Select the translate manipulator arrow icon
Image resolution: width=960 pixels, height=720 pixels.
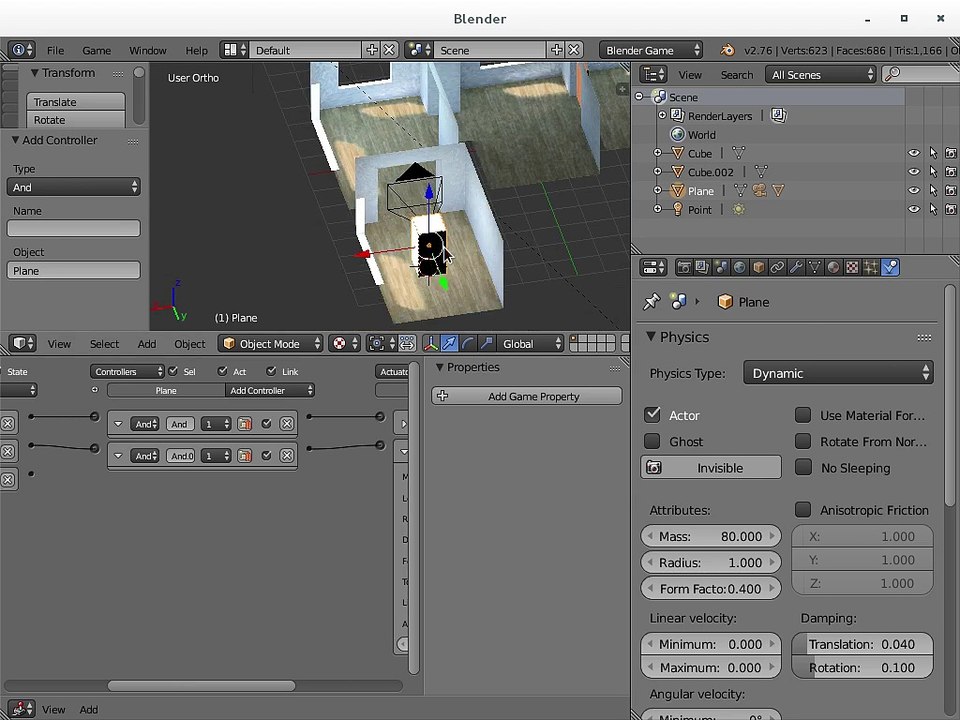[449, 343]
